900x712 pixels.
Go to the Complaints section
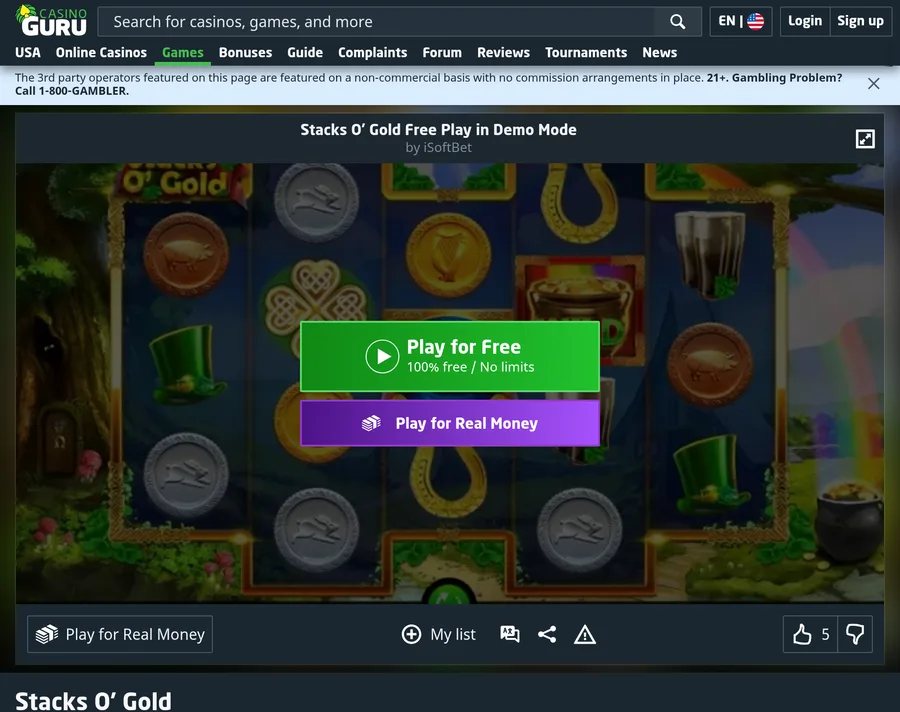click(x=373, y=53)
